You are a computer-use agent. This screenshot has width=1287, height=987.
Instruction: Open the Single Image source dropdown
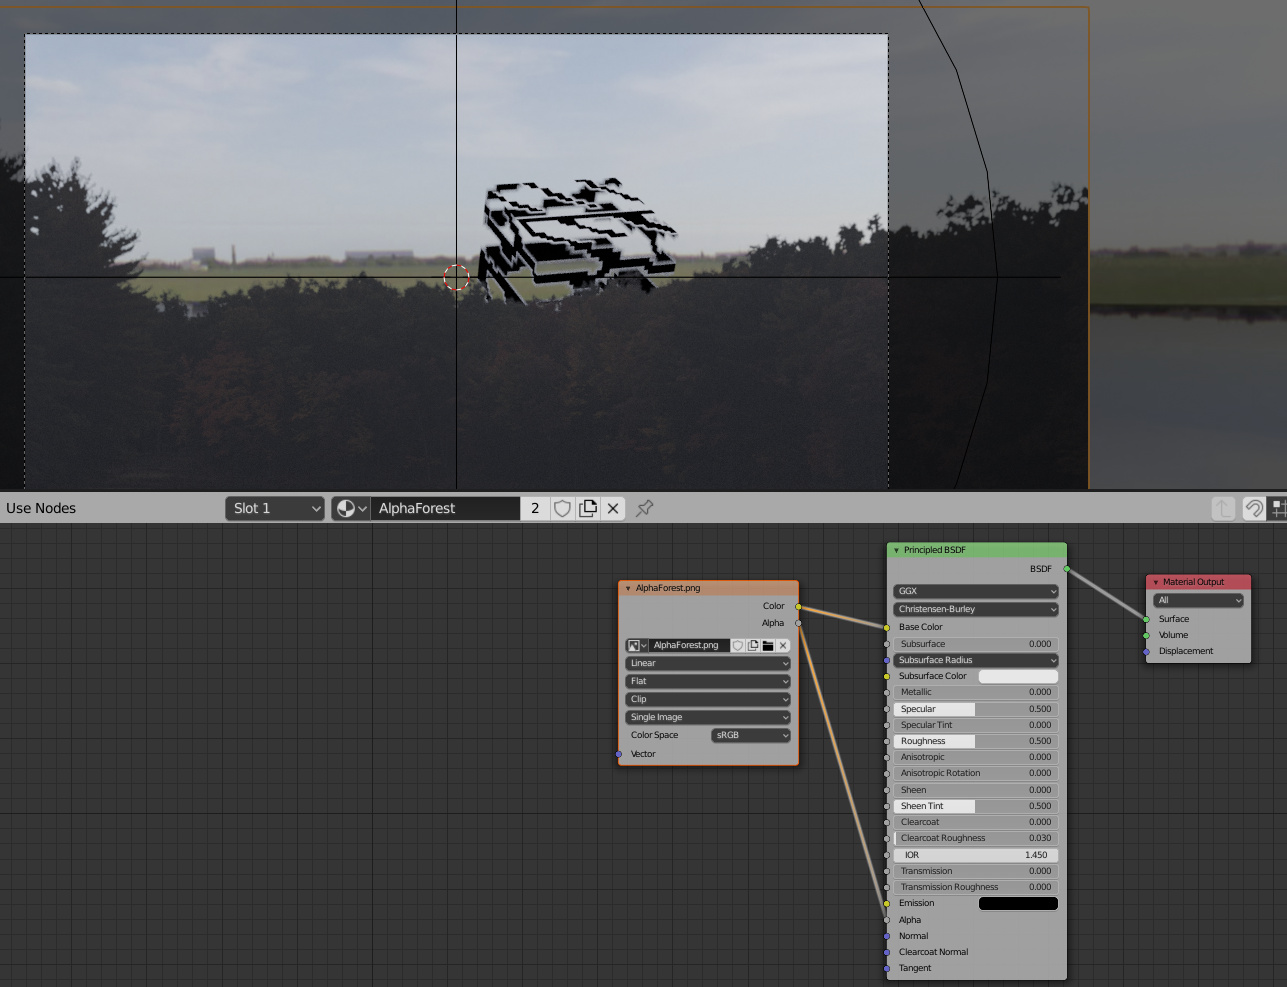pos(707,717)
